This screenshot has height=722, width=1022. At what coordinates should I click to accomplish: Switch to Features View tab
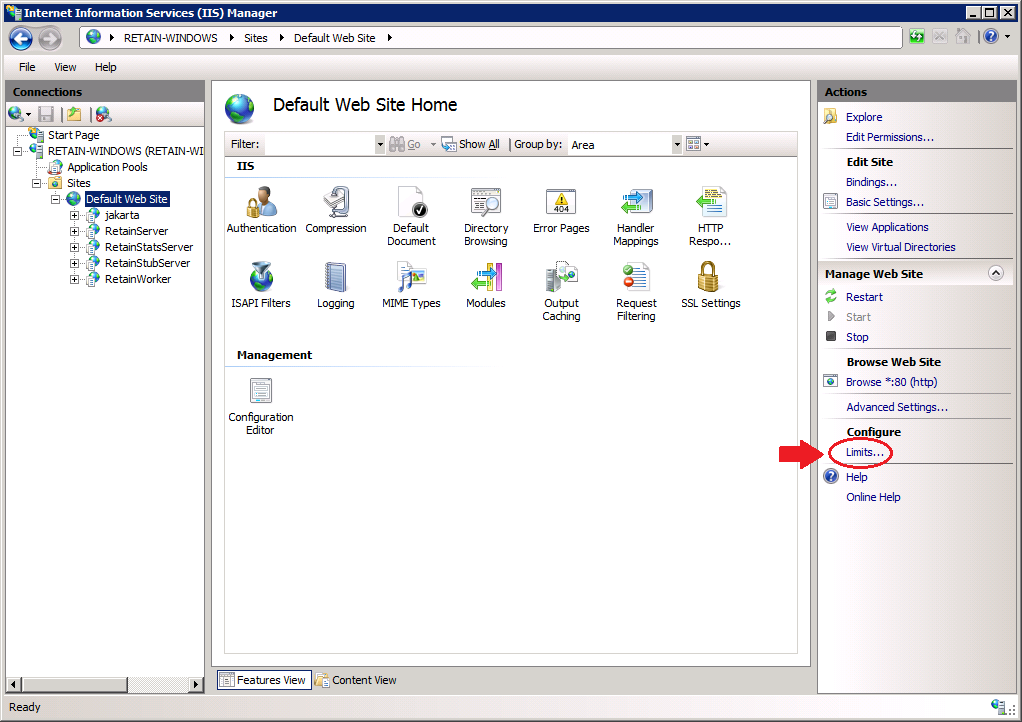[x=264, y=680]
